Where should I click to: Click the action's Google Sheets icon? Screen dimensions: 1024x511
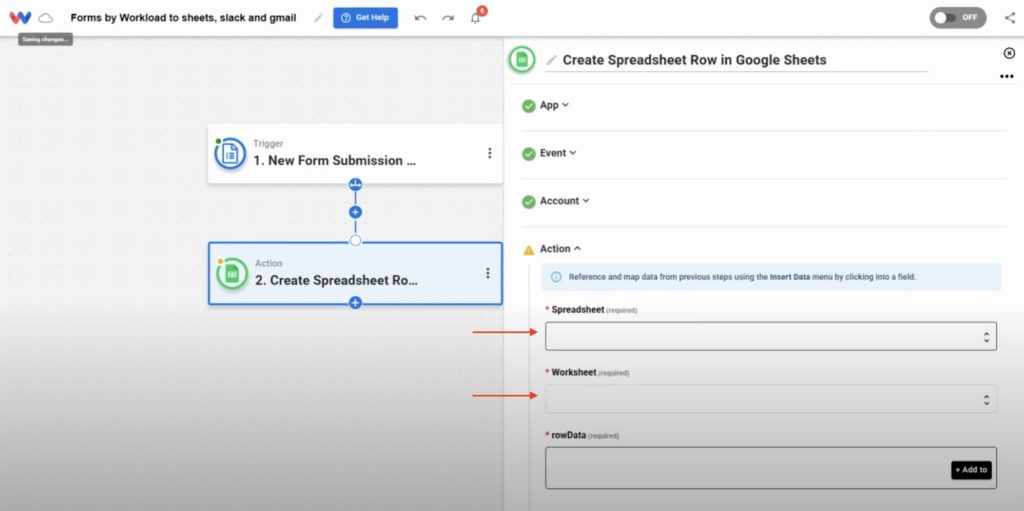232,274
